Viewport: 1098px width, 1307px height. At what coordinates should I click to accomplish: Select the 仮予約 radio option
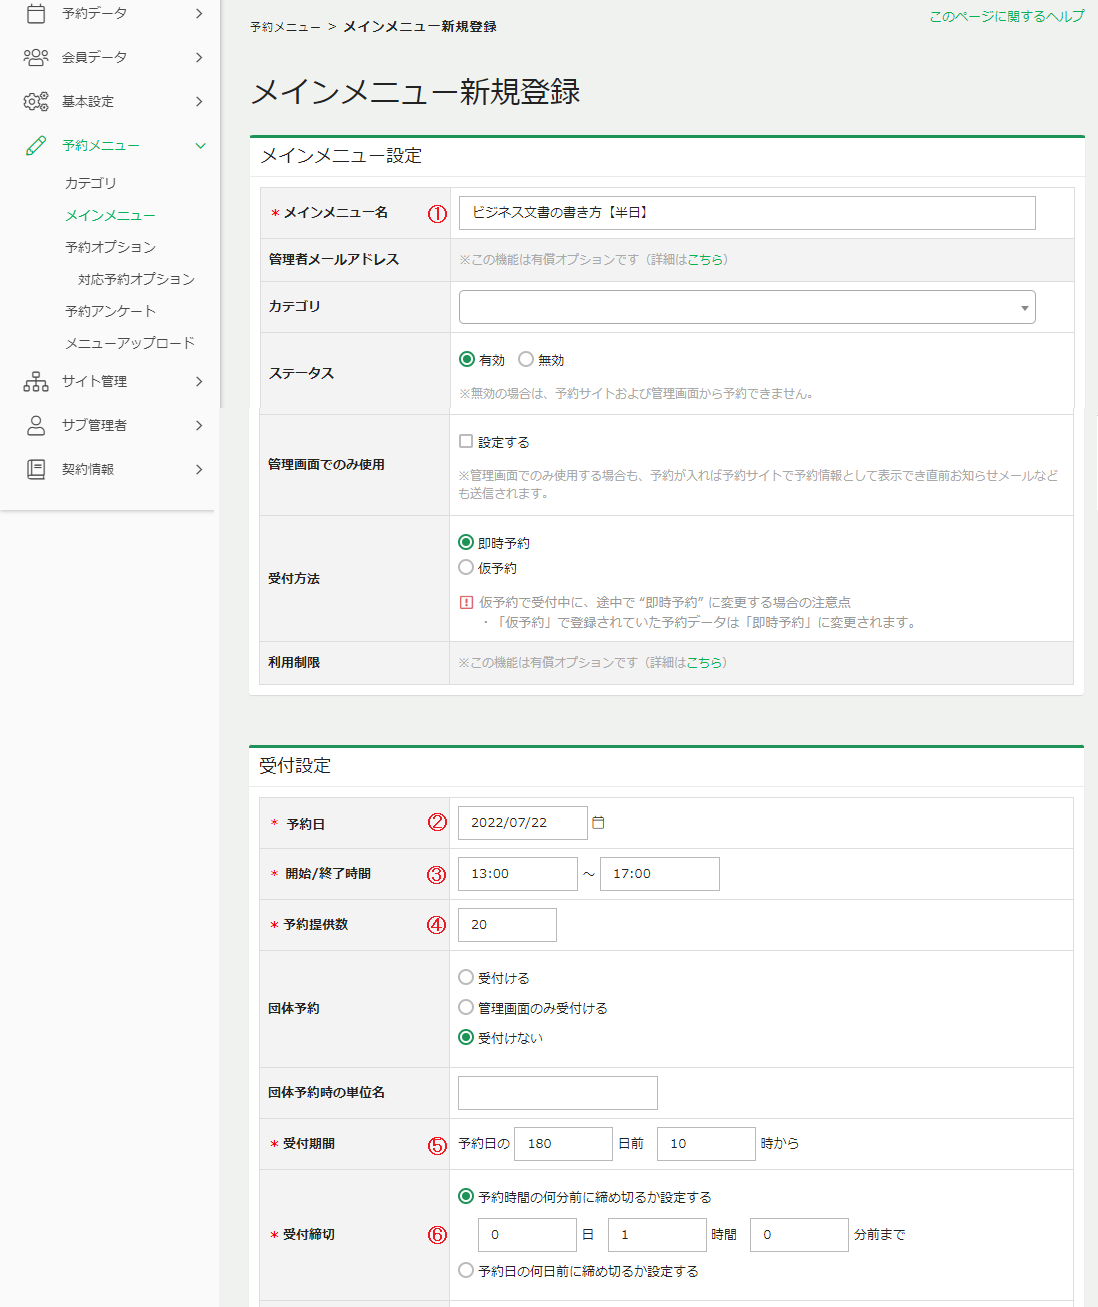tap(466, 567)
